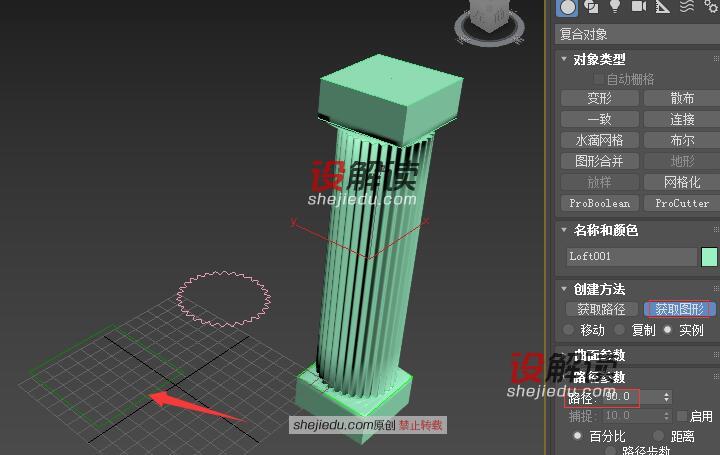
Task: Select the Helpers category icon
Action: click(663, 7)
